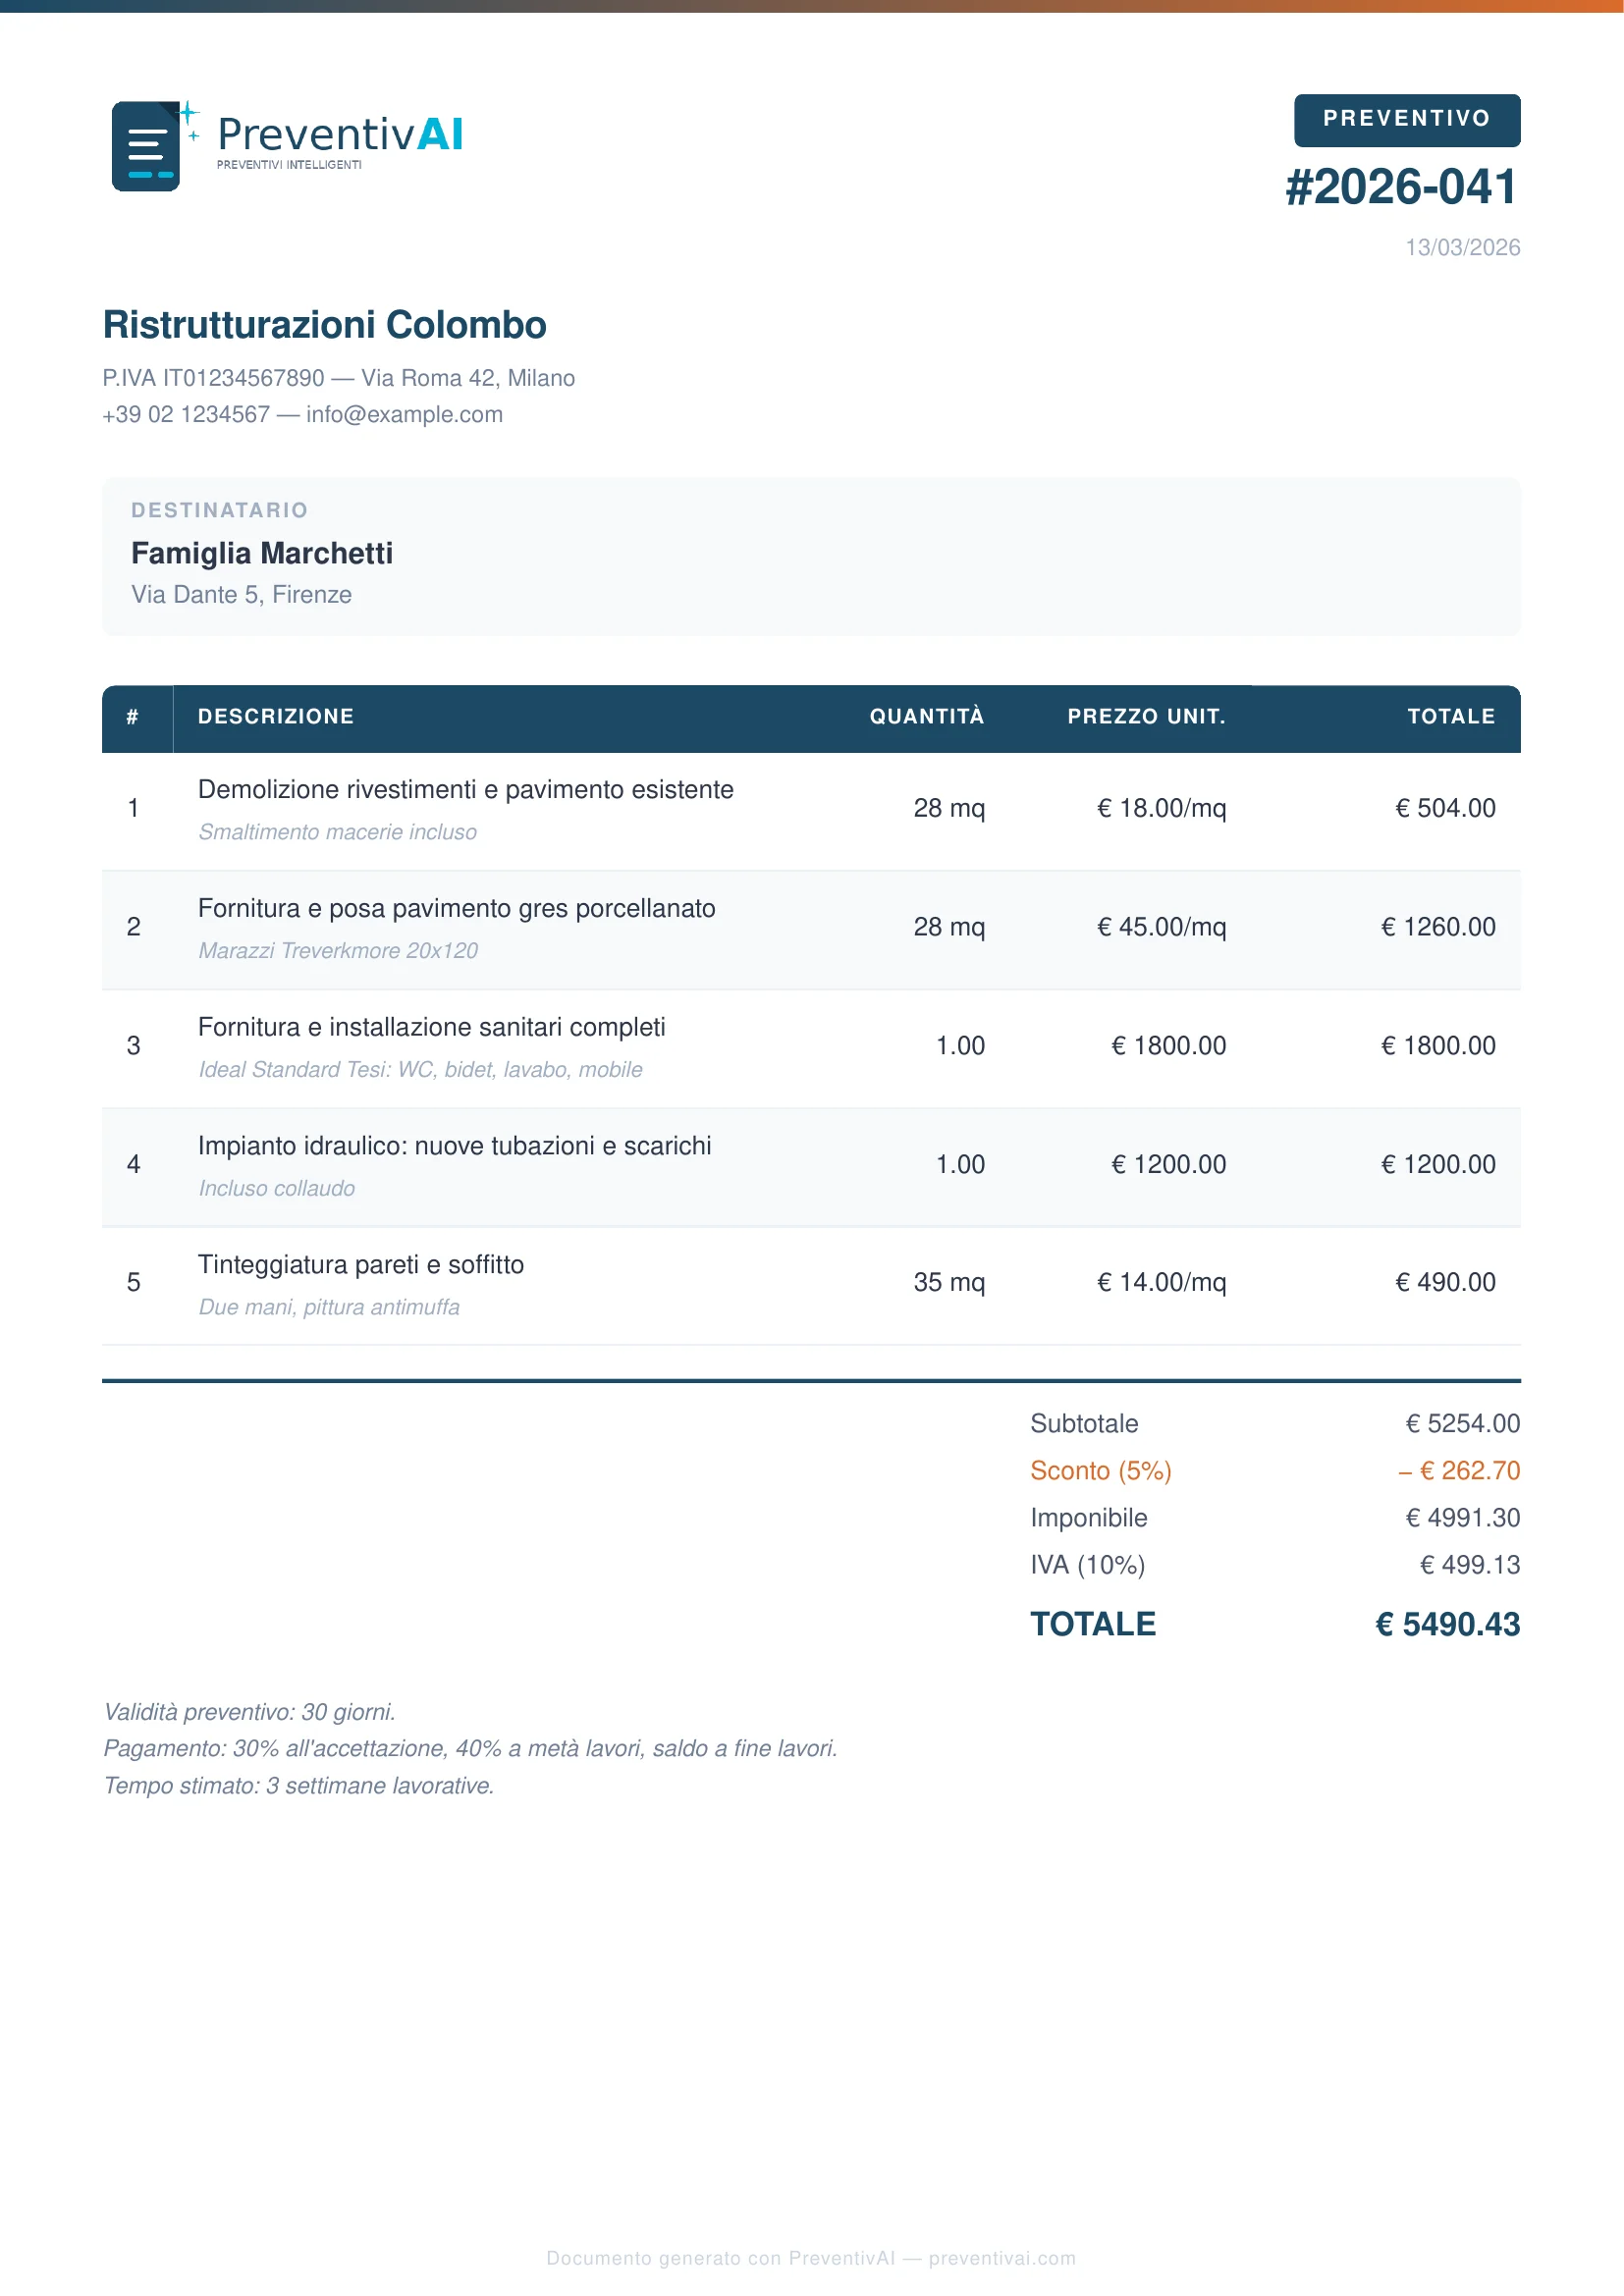Click the grand total amount € 5490.43
This screenshot has width=1624, height=2296.
1447,1625
